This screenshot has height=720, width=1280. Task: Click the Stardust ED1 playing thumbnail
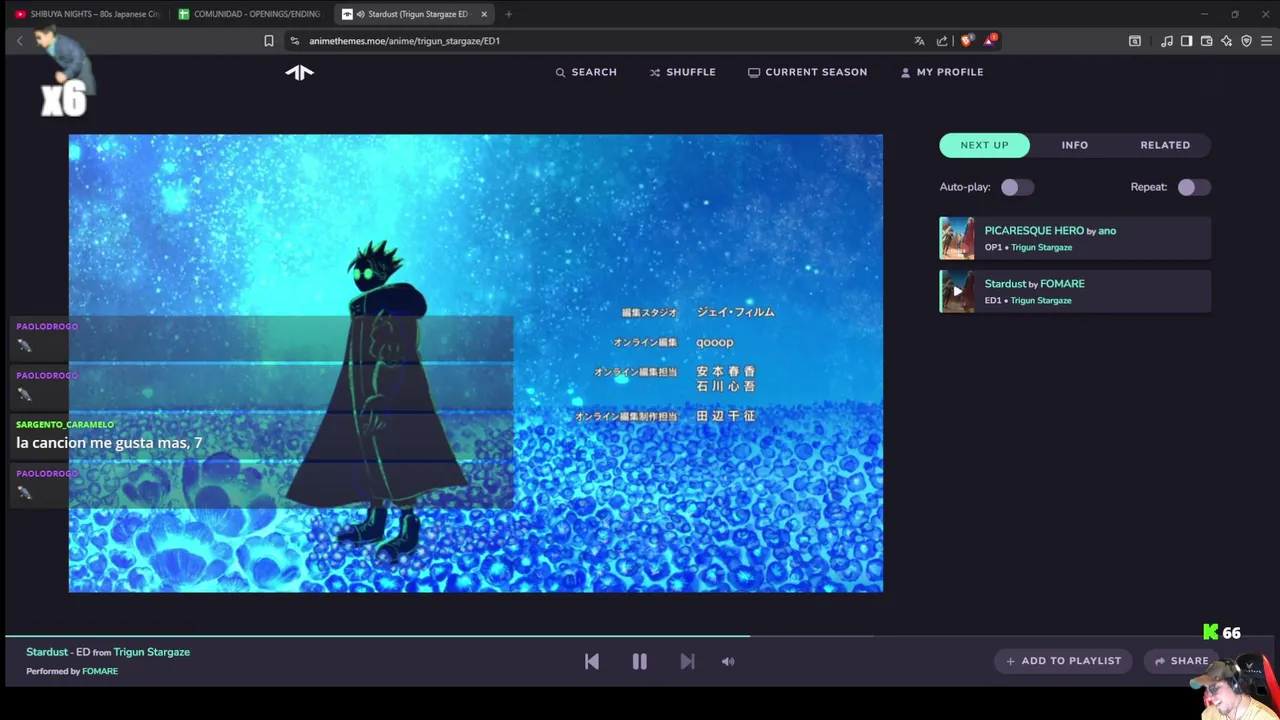[957, 292]
